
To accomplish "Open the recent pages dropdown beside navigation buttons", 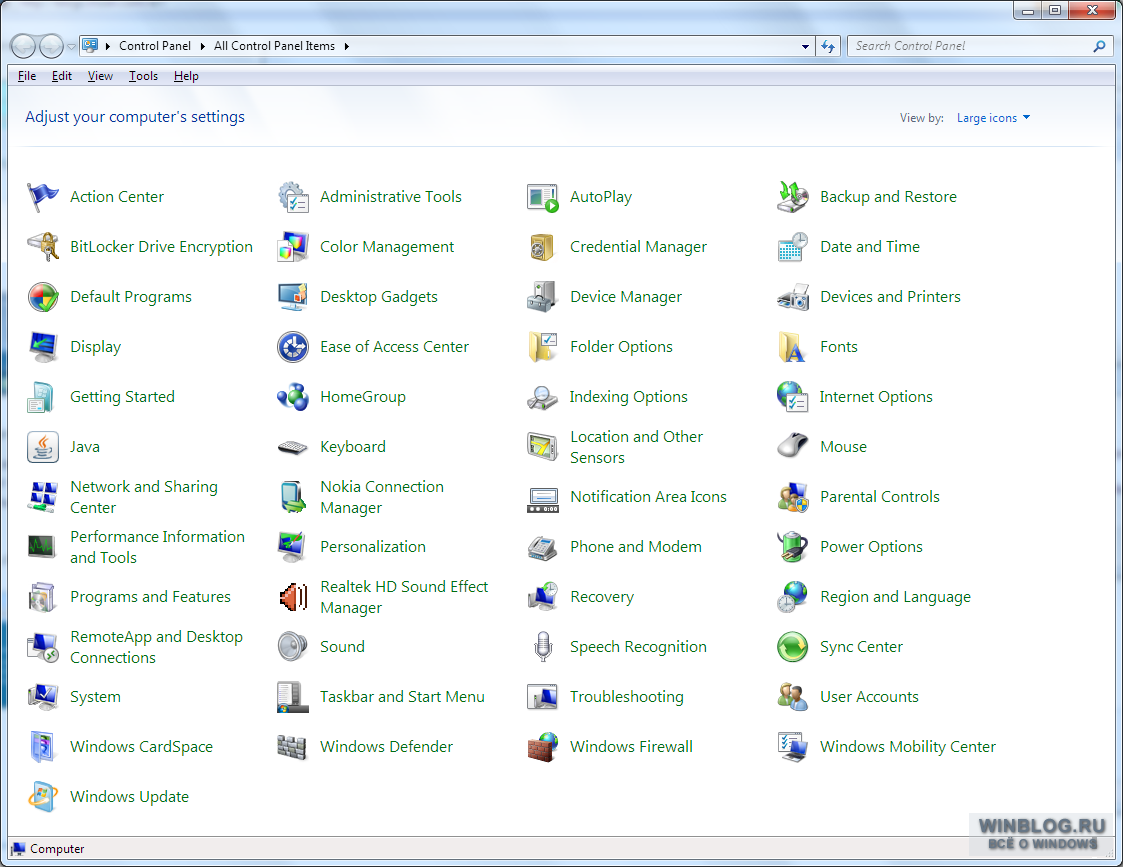I will point(71,47).
